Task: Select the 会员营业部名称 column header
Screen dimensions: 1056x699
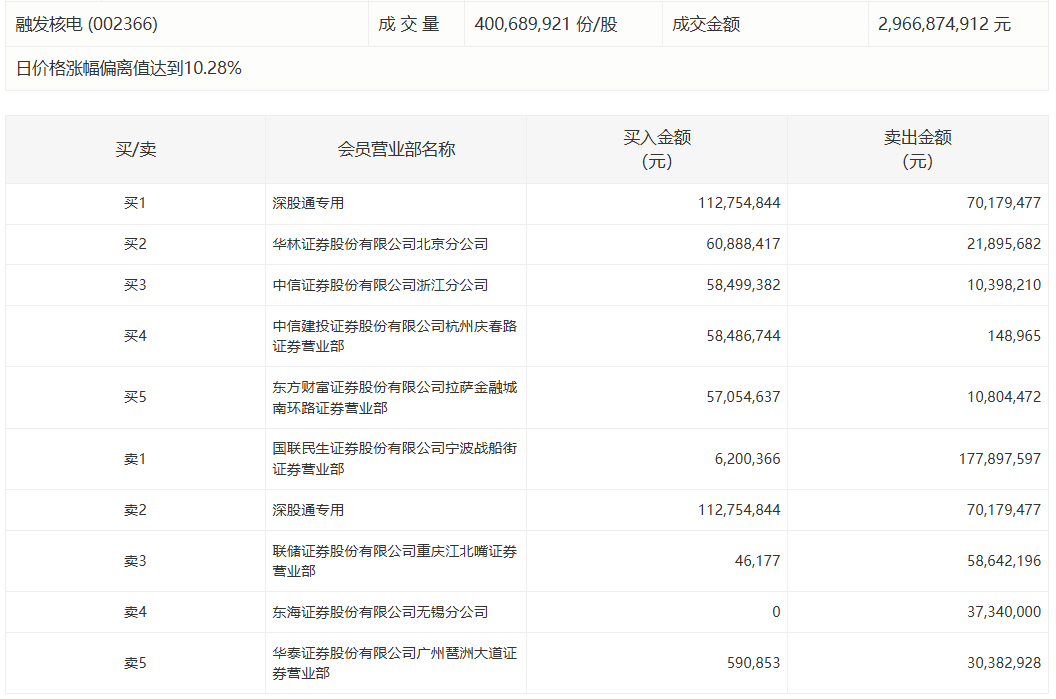Action: [396, 149]
